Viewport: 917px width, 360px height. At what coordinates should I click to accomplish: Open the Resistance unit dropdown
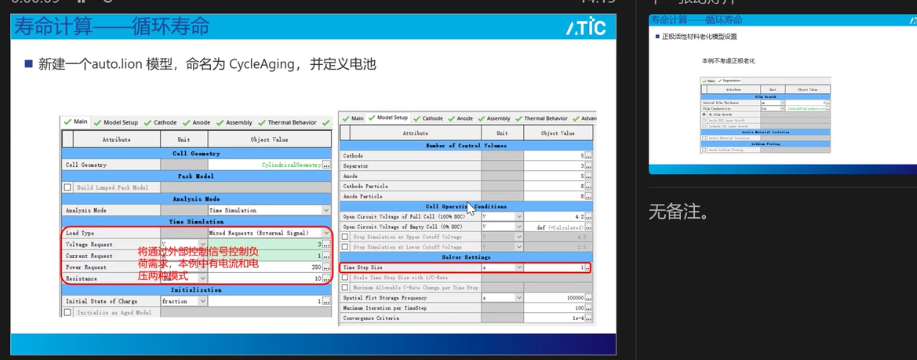point(202,279)
